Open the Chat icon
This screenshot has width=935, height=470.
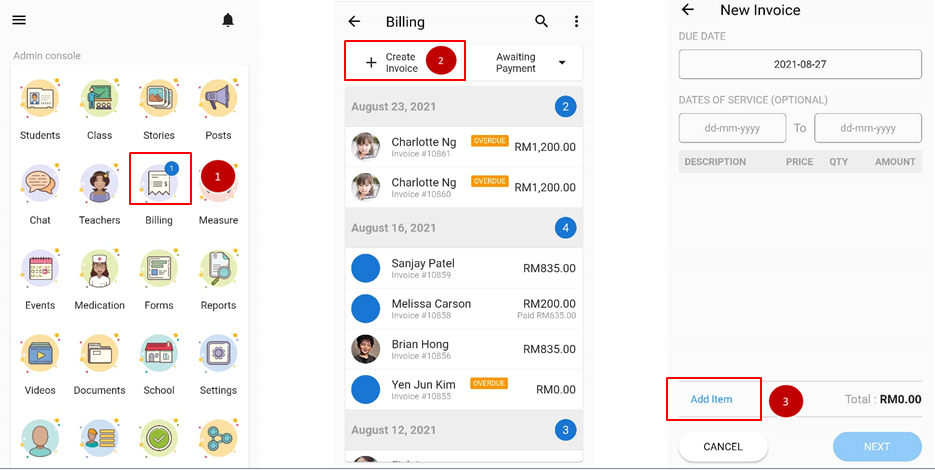click(x=40, y=186)
